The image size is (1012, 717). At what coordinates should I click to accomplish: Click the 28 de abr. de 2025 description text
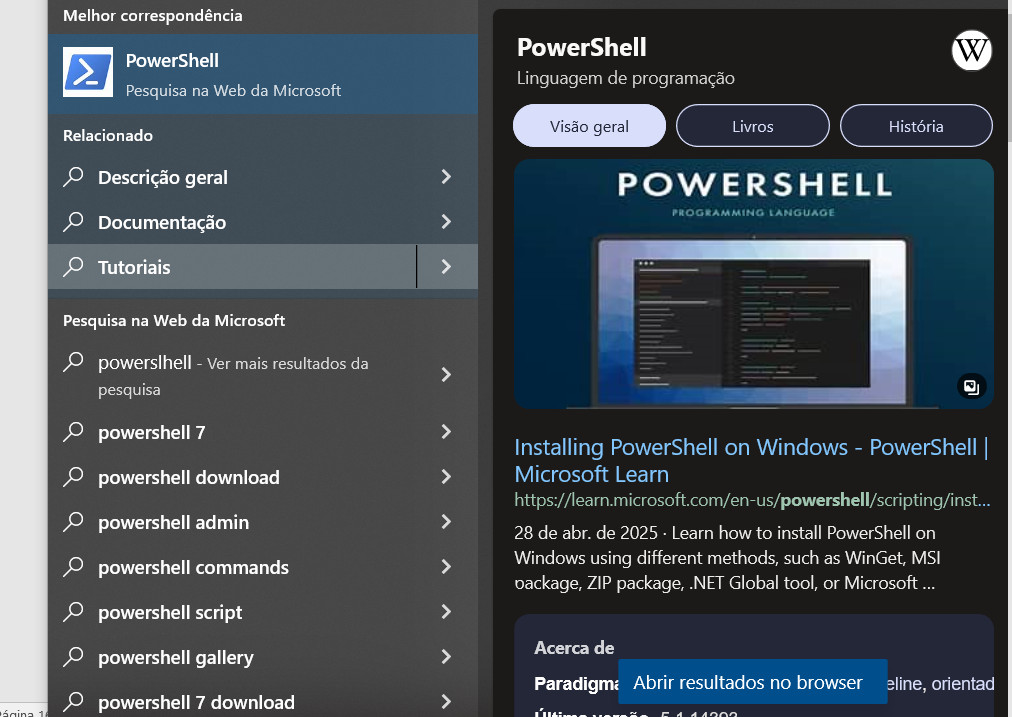(727, 558)
